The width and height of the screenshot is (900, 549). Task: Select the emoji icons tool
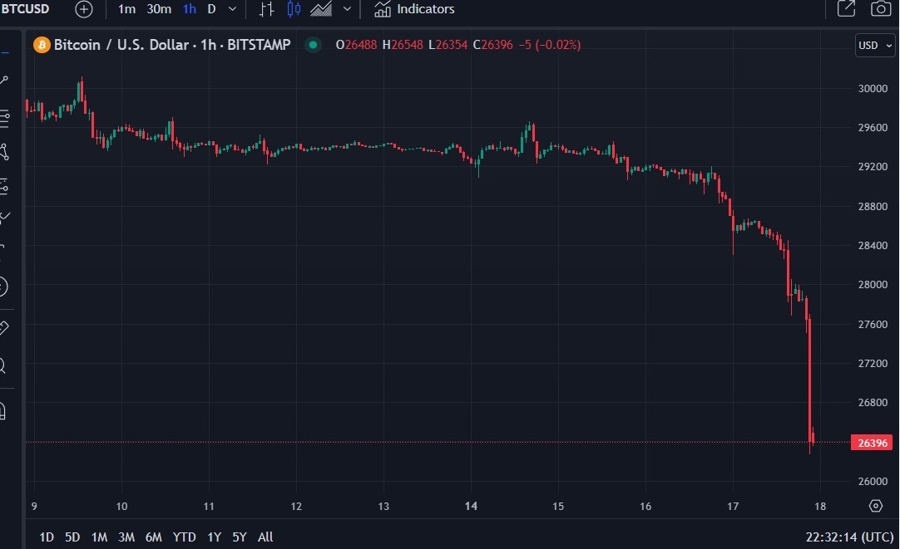tap(3, 286)
